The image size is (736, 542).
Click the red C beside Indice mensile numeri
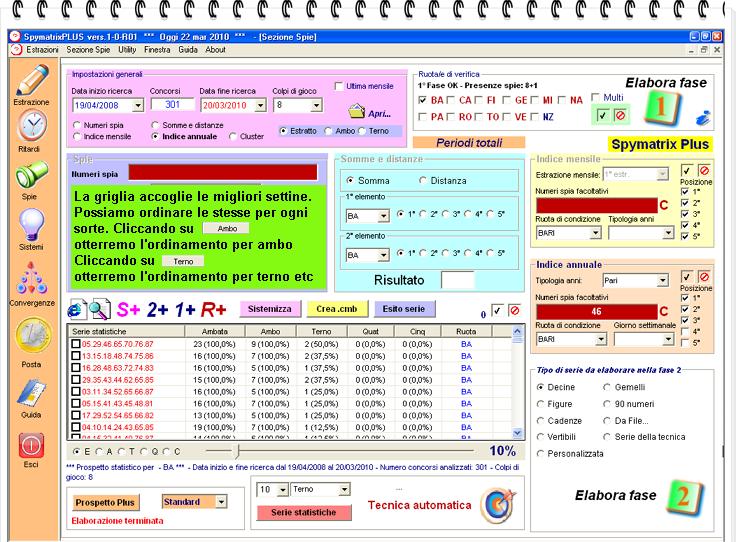pos(663,206)
